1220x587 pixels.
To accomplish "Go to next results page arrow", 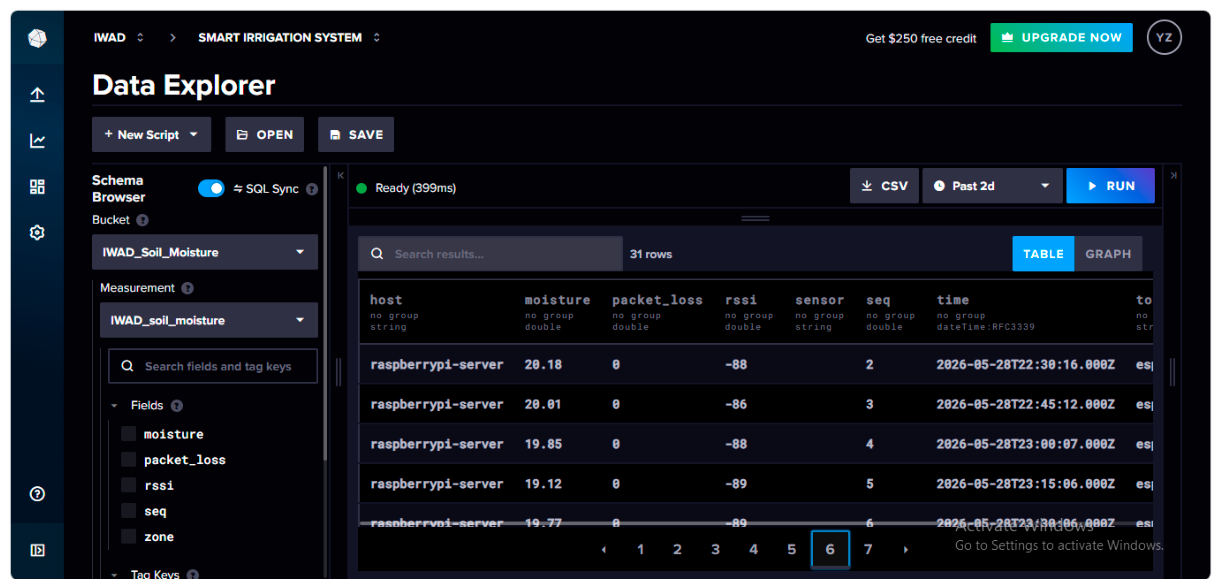I will click(905, 550).
